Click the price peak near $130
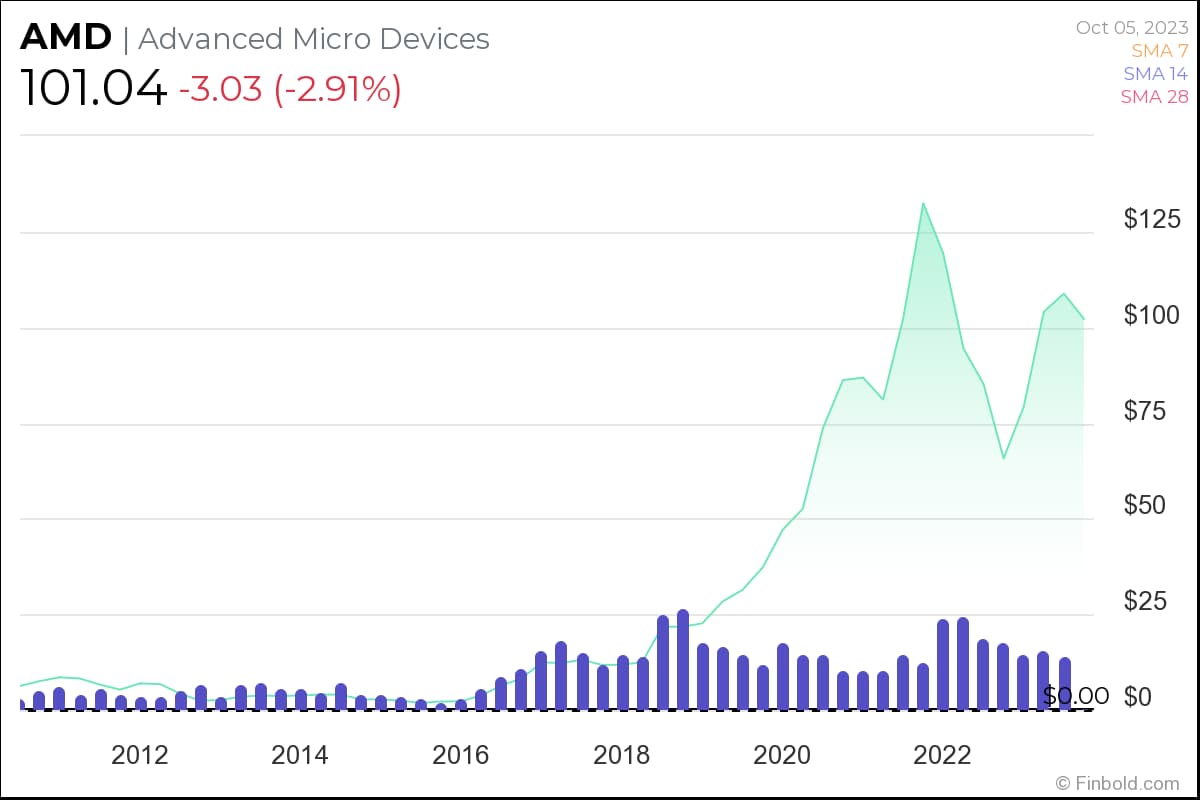This screenshot has width=1200, height=800. click(x=923, y=204)
